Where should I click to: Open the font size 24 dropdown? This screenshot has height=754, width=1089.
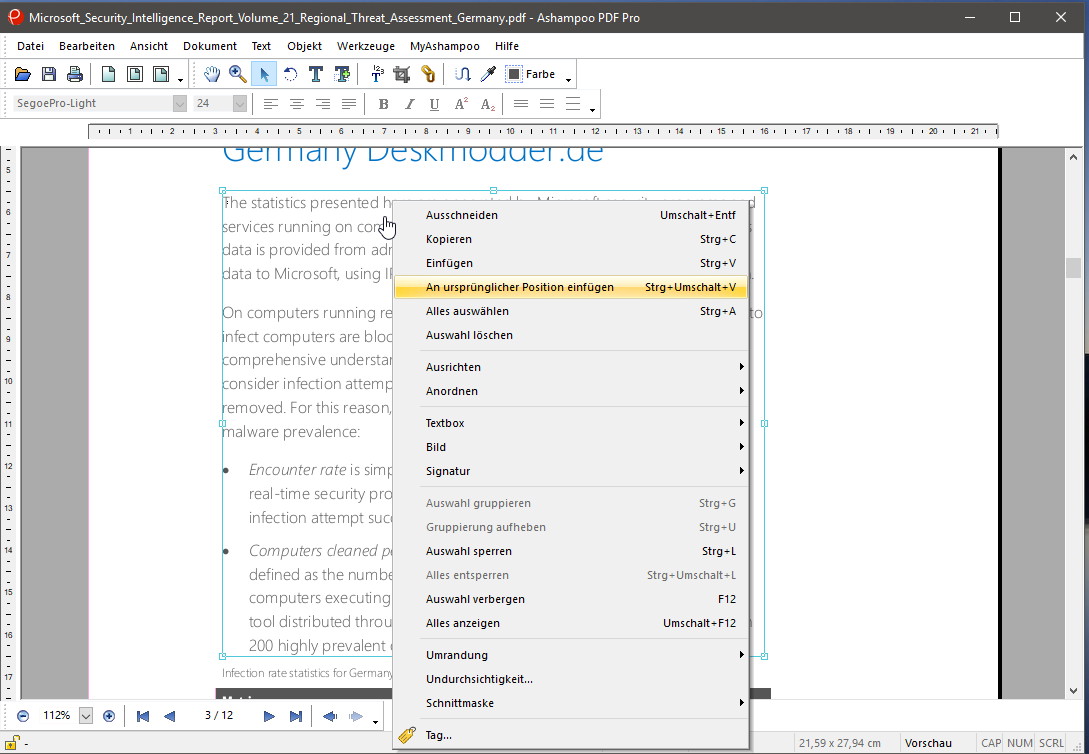pos(240,103)
